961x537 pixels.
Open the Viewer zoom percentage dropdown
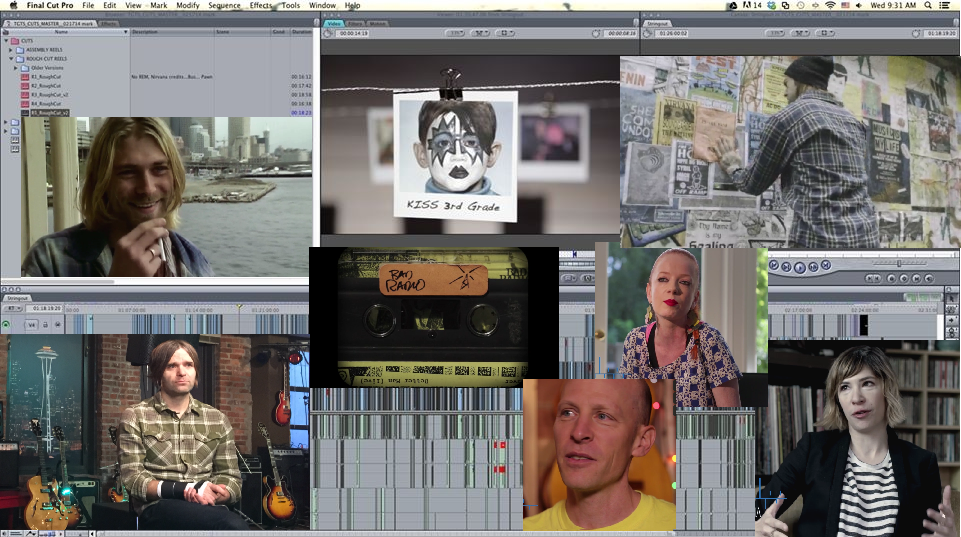pyautogui.click(x=456, y=33)
